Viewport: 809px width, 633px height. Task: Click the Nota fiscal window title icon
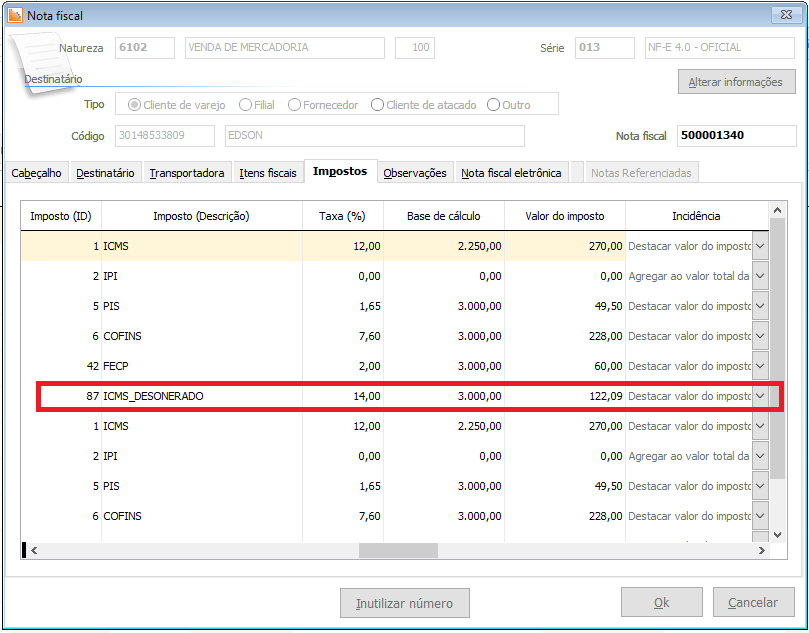(15, 15)
